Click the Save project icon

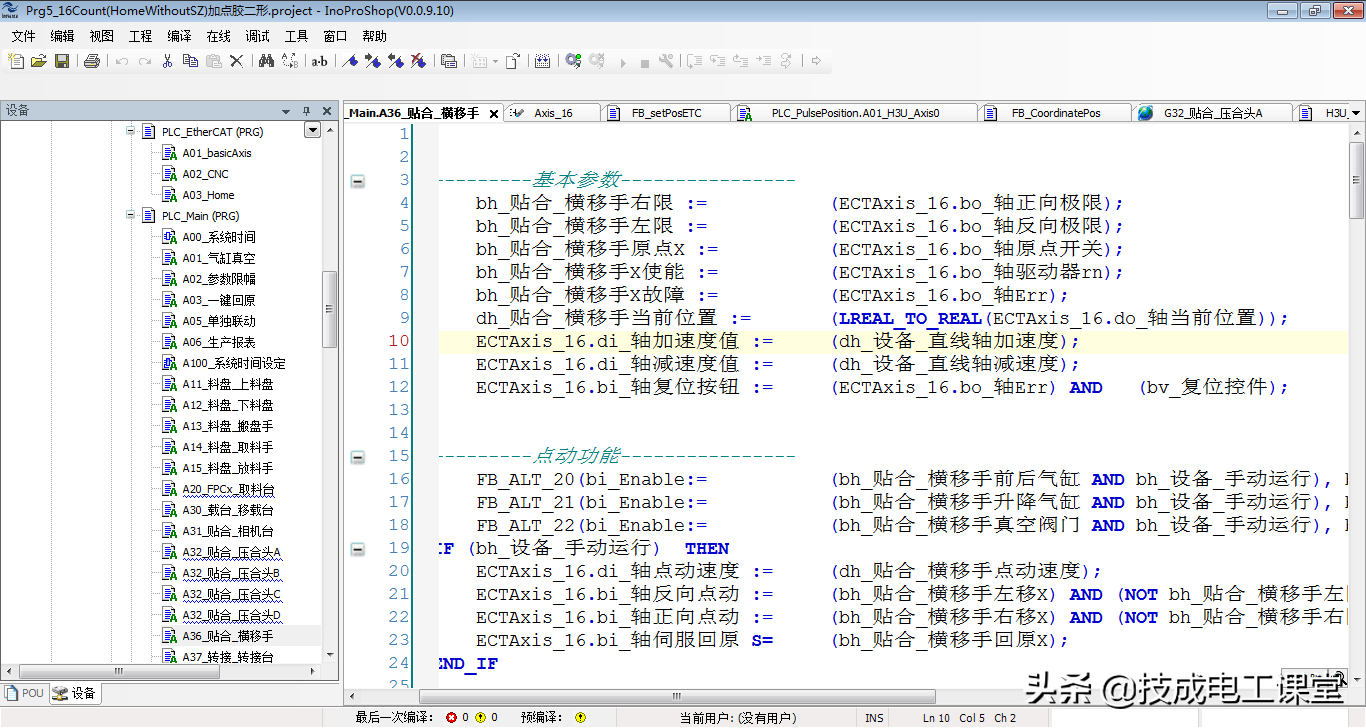click(x=62, y=61)
